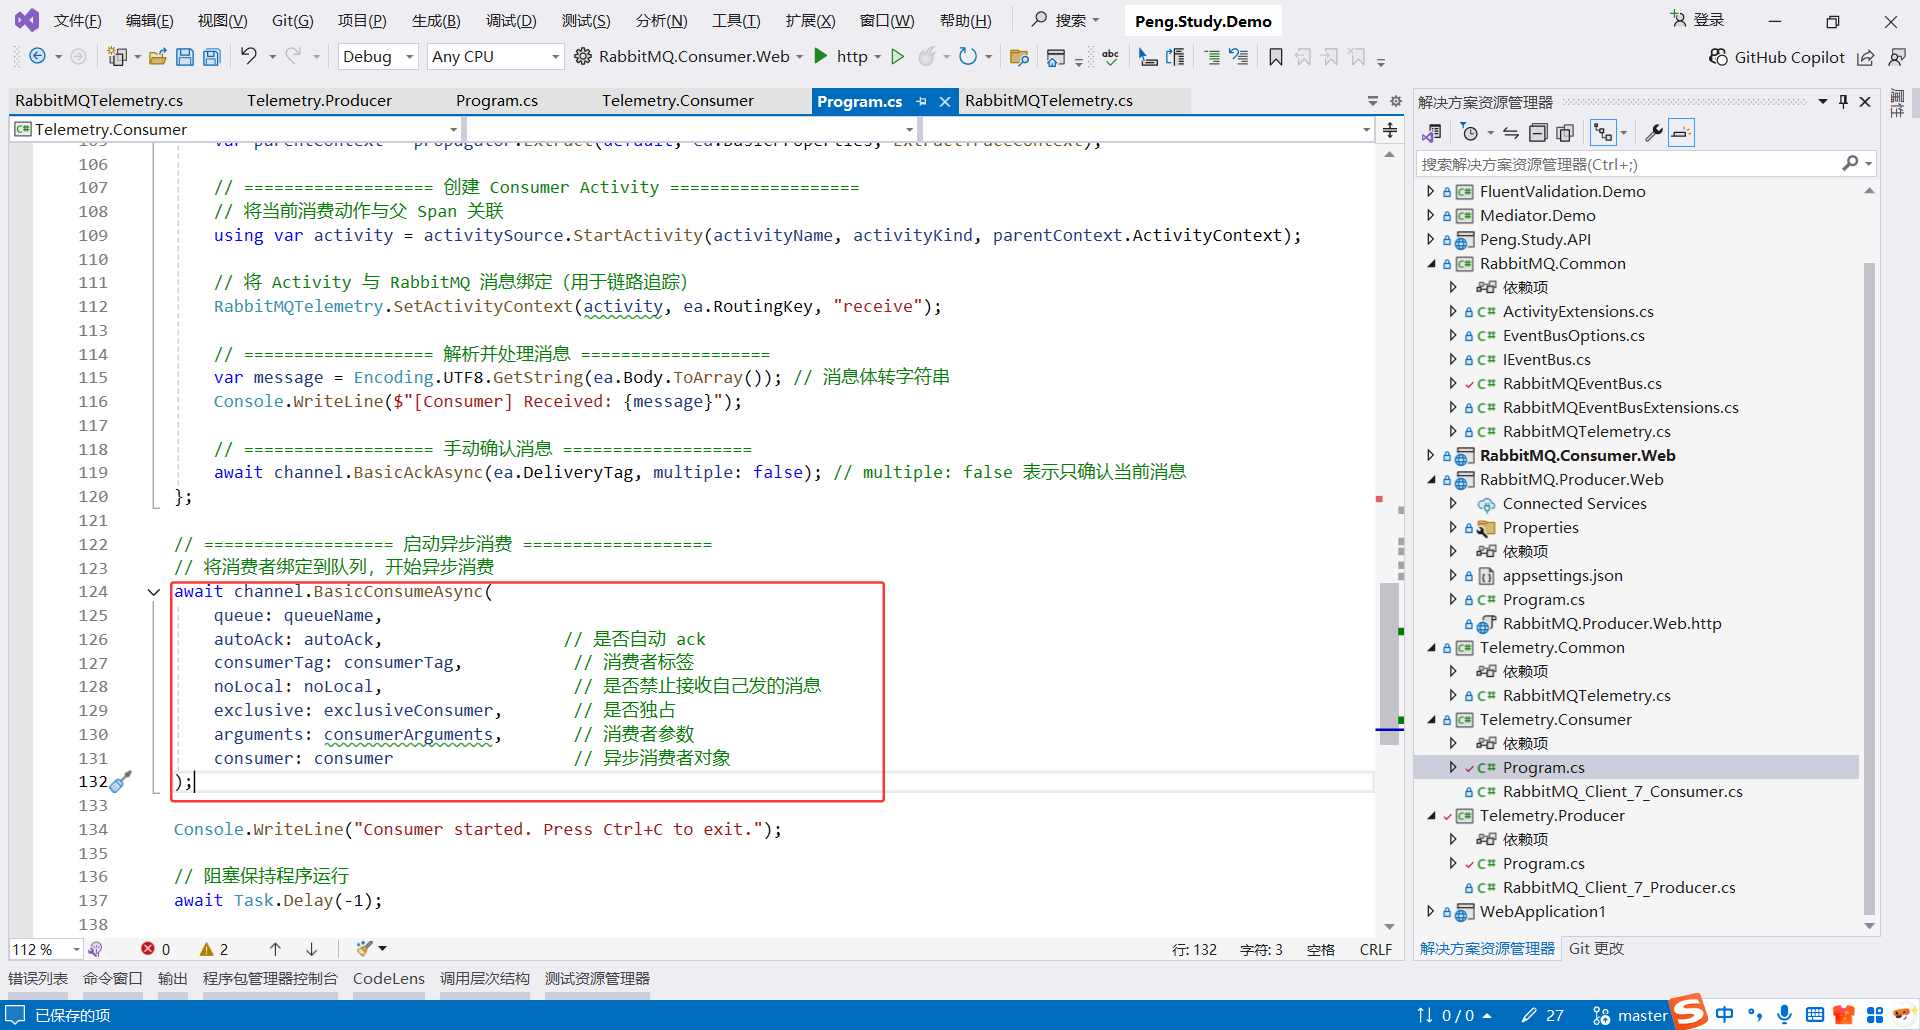This screenshot has height=1030, width=1920.
Task: Click the split editor window handle
Action: pyautogui.click(x=1390, y=130)
